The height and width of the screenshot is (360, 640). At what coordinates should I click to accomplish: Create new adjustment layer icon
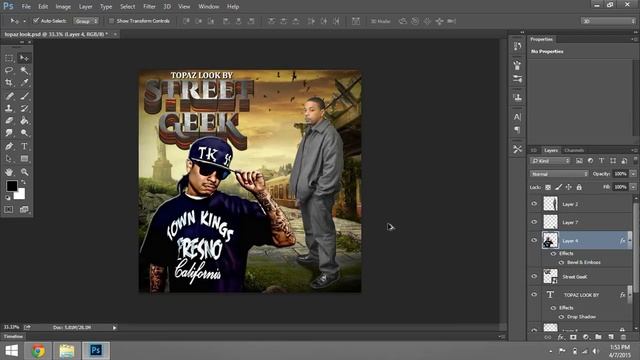click(586, 337)
